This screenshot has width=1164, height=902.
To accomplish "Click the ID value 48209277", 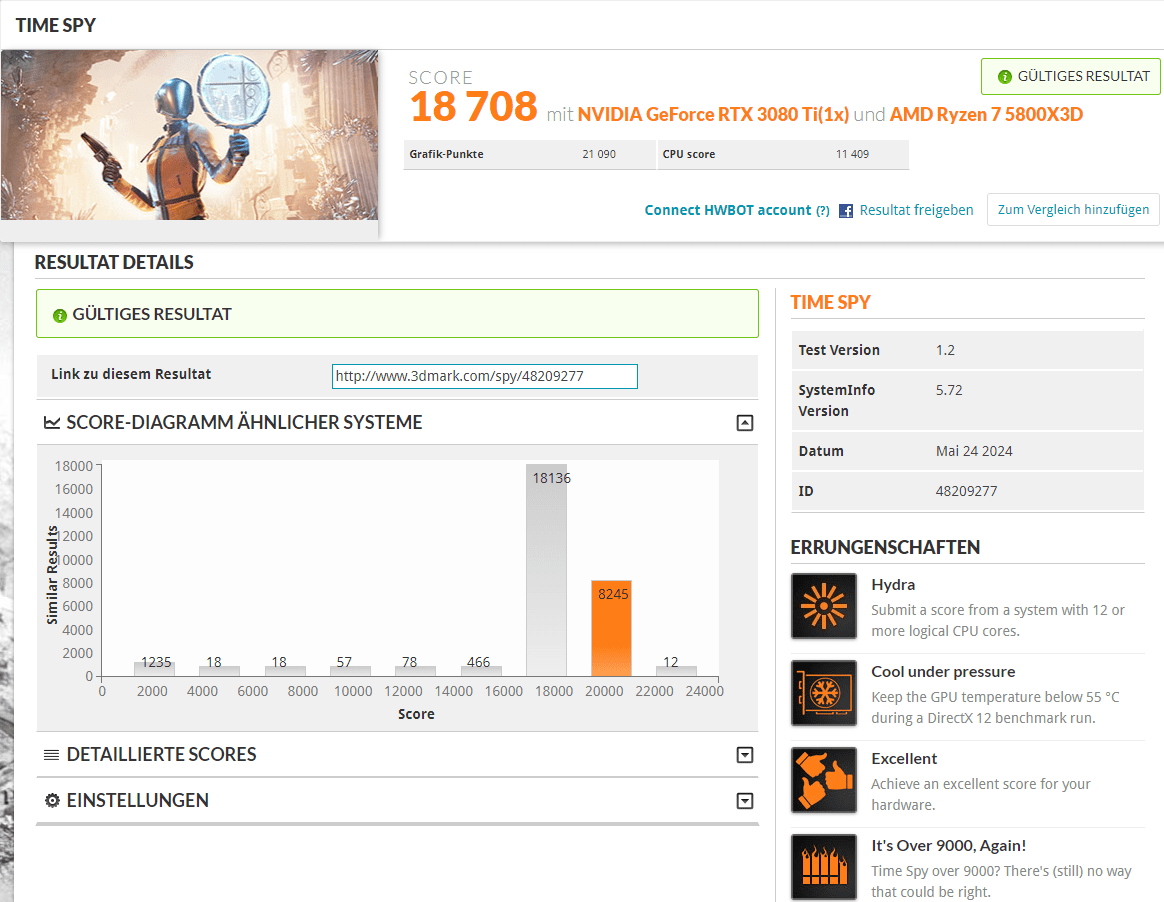I will 966,491.
